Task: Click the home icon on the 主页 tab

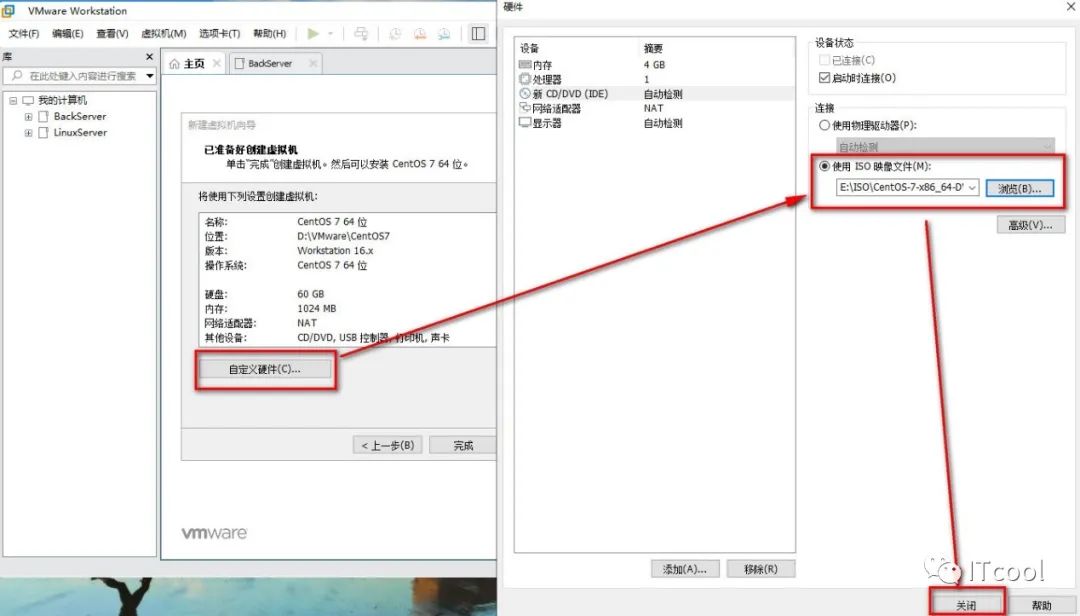Action: pyautogui.click(x=174, y=63)
